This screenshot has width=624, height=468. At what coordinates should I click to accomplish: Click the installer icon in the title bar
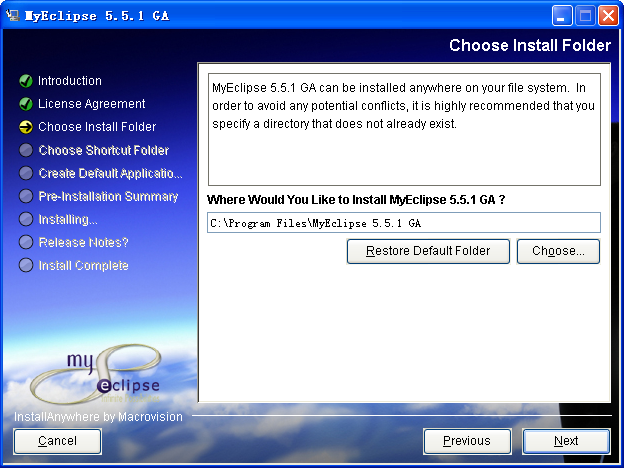(12, 16)
